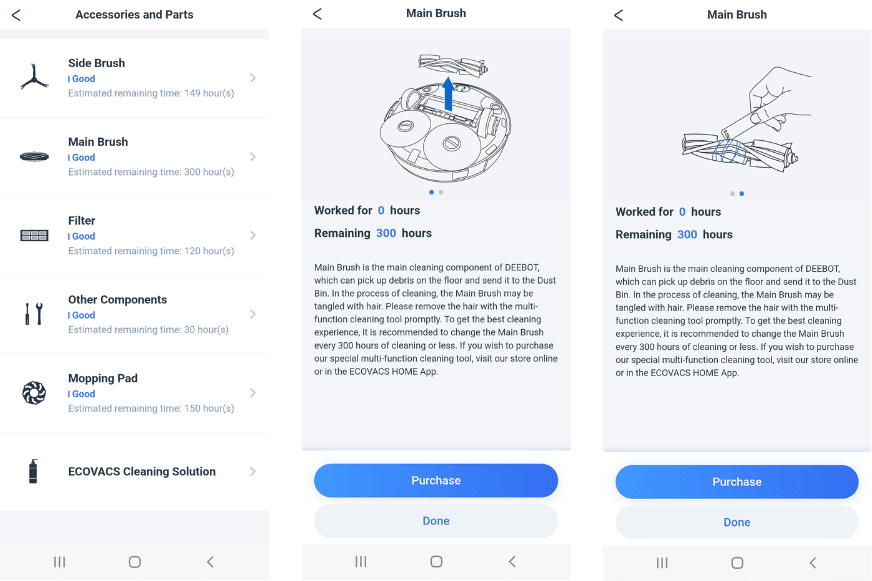Tap the Mopping Pad icon
872x581 pixels.
[34, 393]
